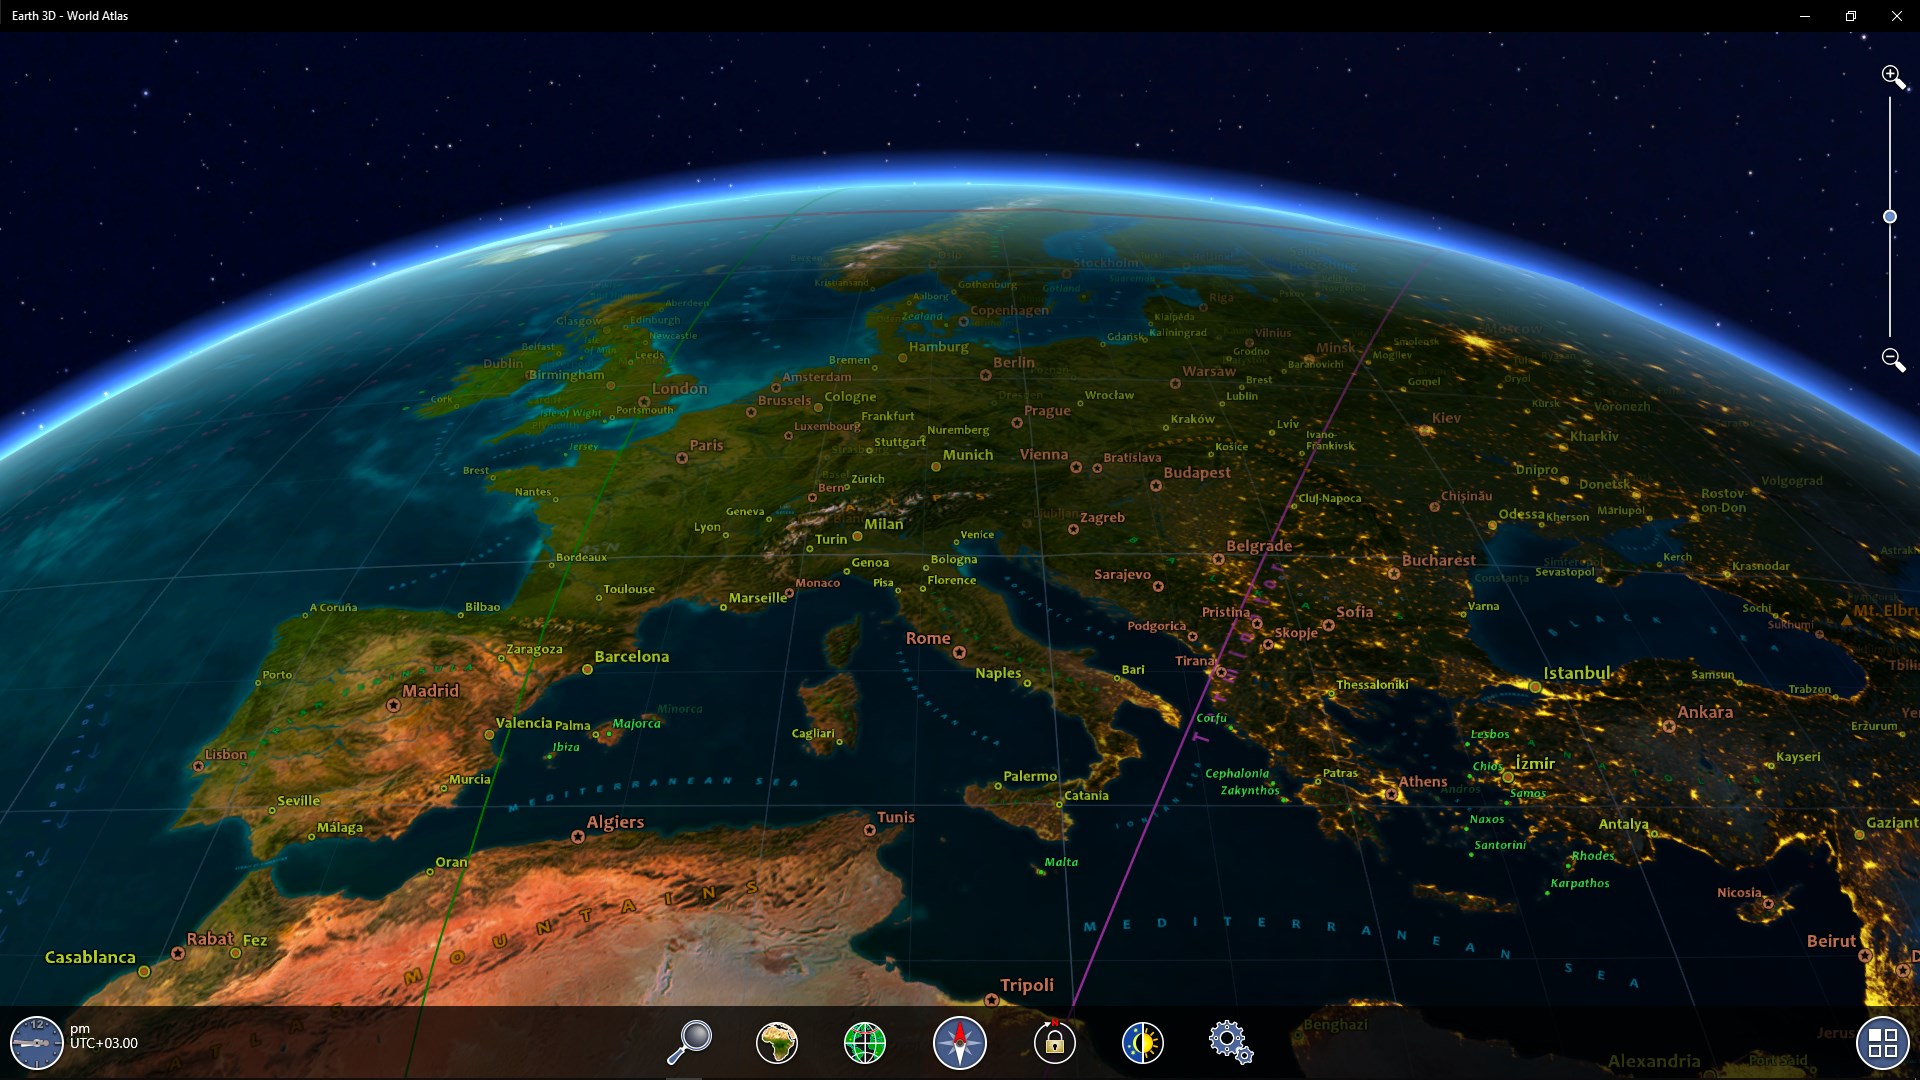Screen dimensions: 1920x1080
Task: Click the Africa globe map-style icon
Action: 777,1042
